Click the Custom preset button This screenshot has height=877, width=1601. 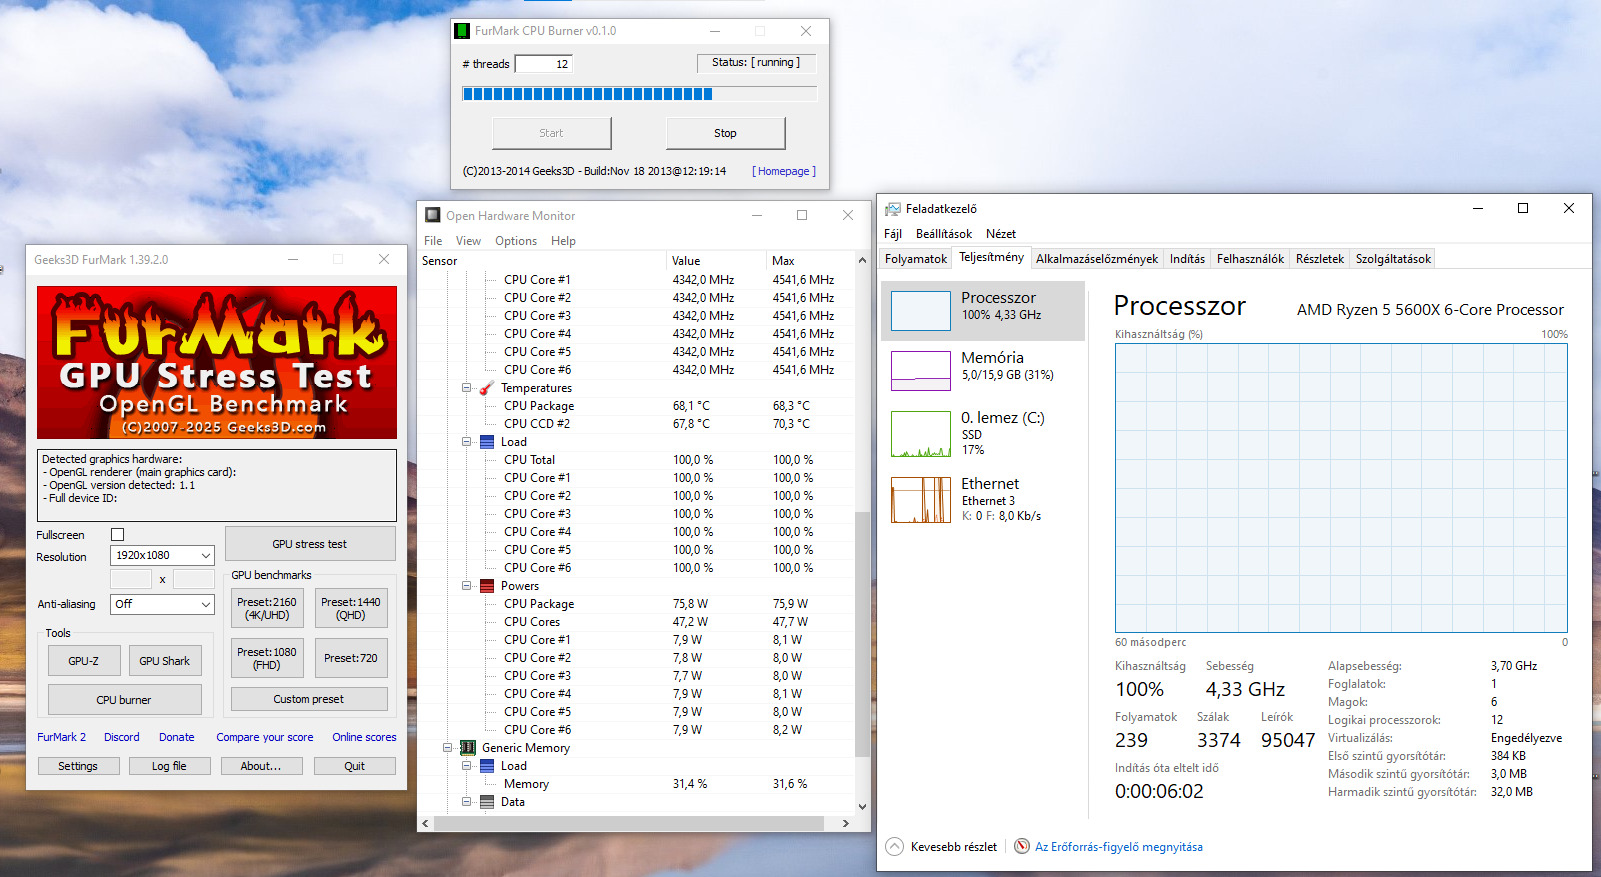pyautogui.click(x=308, y=699)
